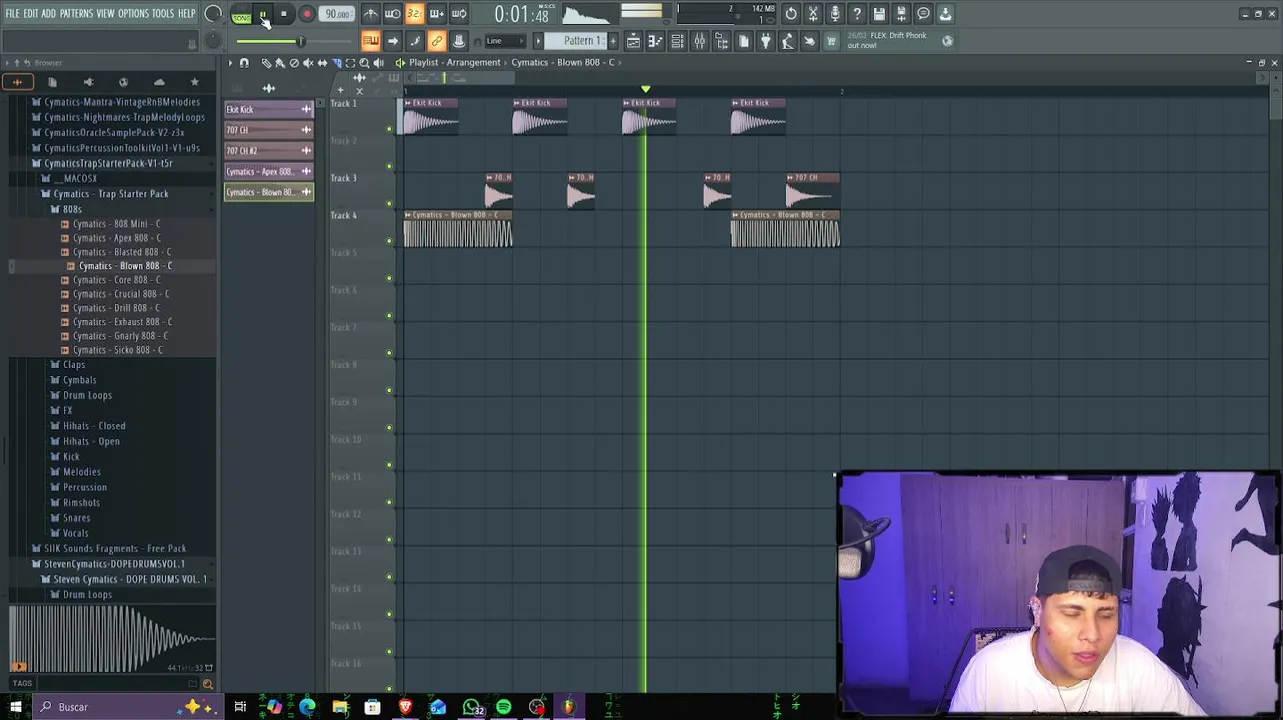Select the playlist mute tool
This screenshot has width=1283, height=720.
[308, 63]
